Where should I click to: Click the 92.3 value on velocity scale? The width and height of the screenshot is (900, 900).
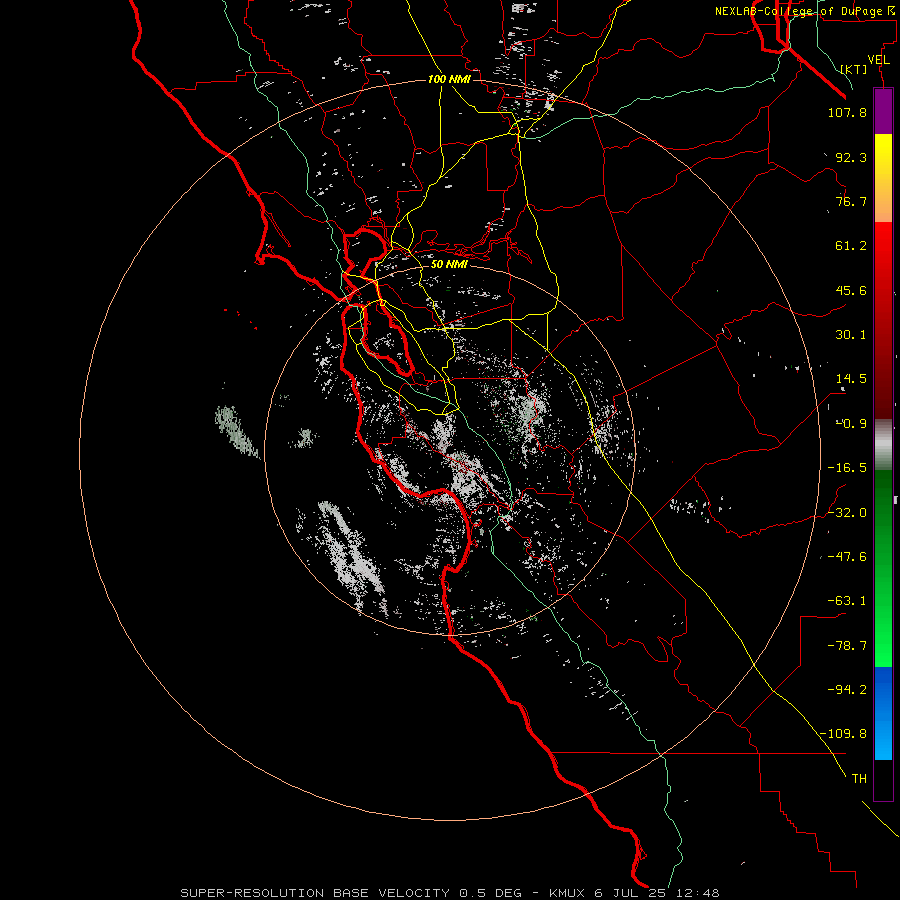pos(851,157)
